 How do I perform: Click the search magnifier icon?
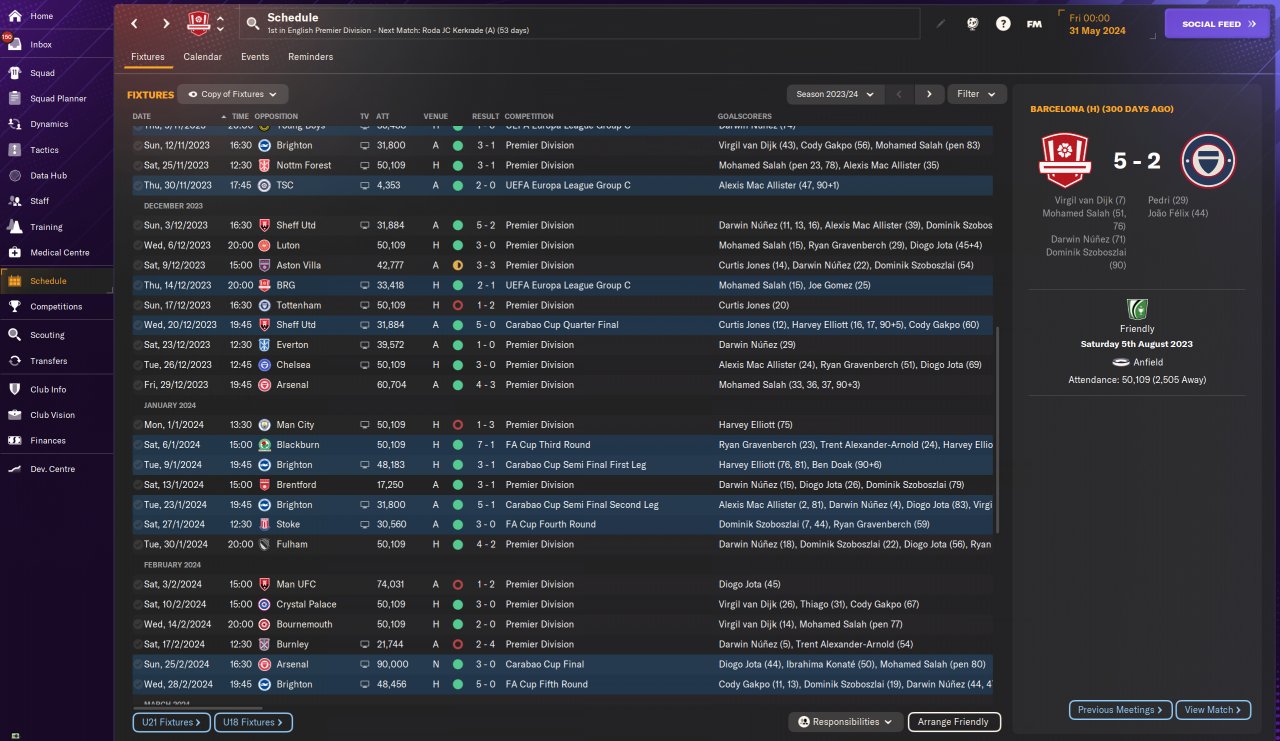coord(252,24)
